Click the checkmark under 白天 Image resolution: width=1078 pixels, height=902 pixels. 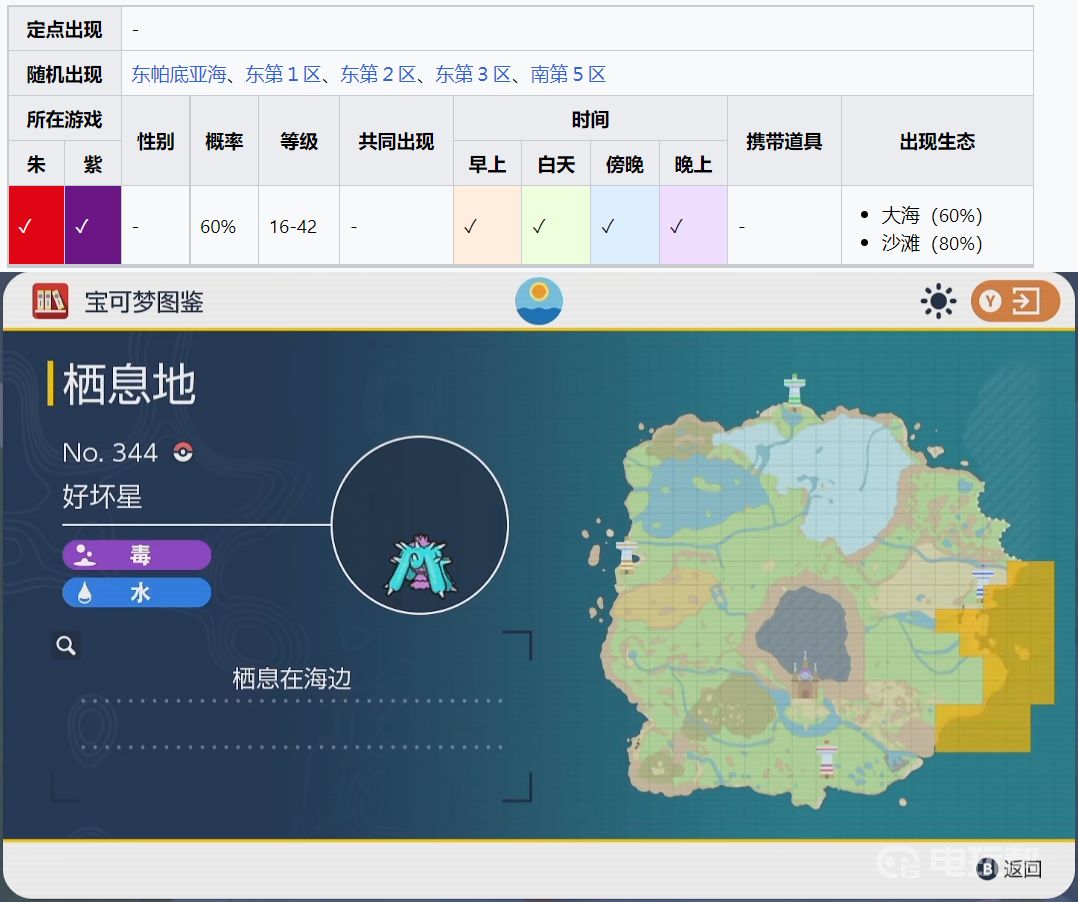pyautogui.click(x=539, y=226)
